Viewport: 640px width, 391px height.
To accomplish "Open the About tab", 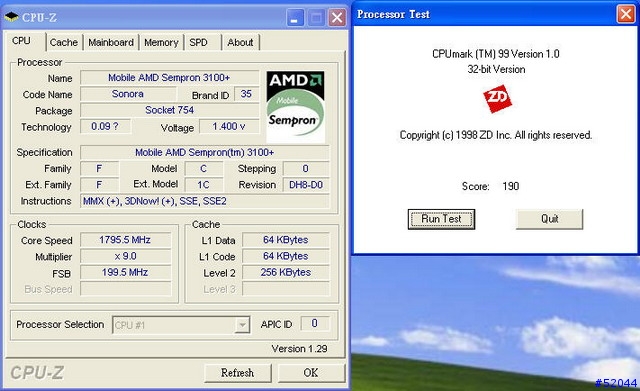I will point(240,42).
